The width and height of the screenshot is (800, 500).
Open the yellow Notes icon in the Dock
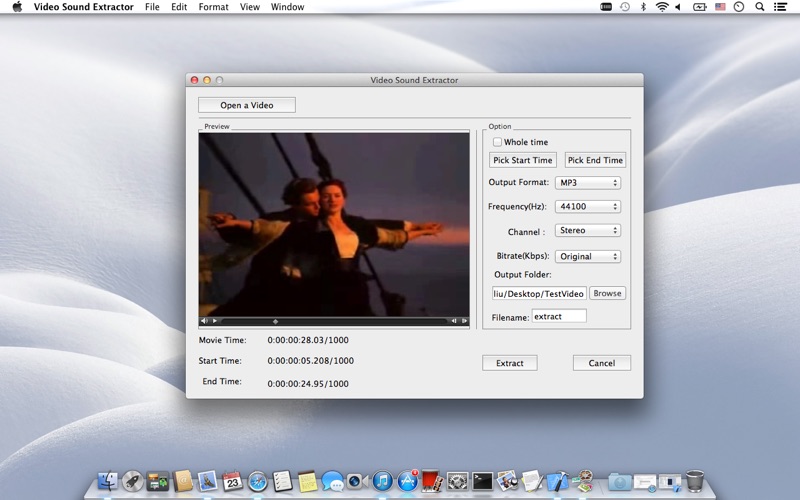click(308, 481)
